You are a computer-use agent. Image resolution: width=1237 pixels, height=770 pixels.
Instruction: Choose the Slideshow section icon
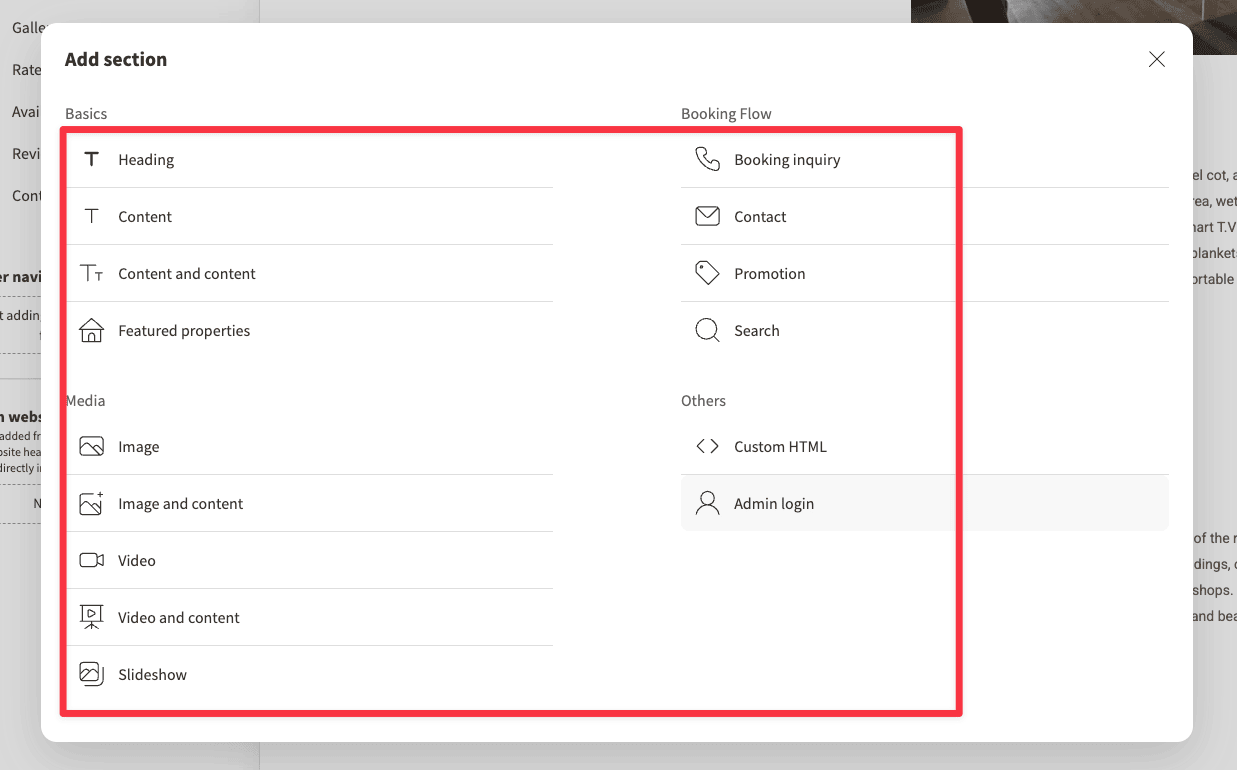tap(91, 674)
